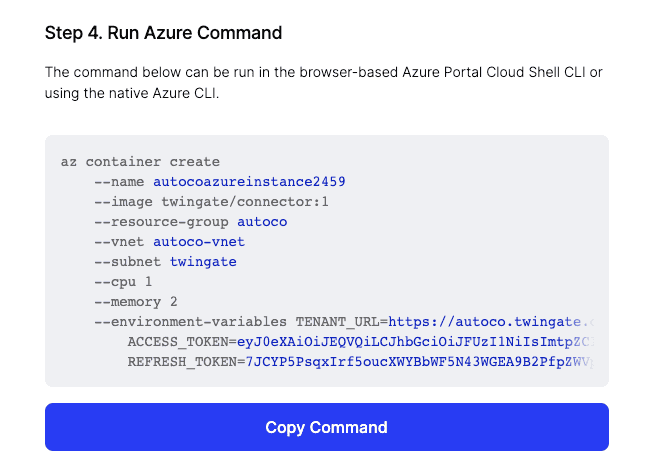Click the --environment-variables flag text
The height and width of the screenshot is (476, 648).
[190, 322]
